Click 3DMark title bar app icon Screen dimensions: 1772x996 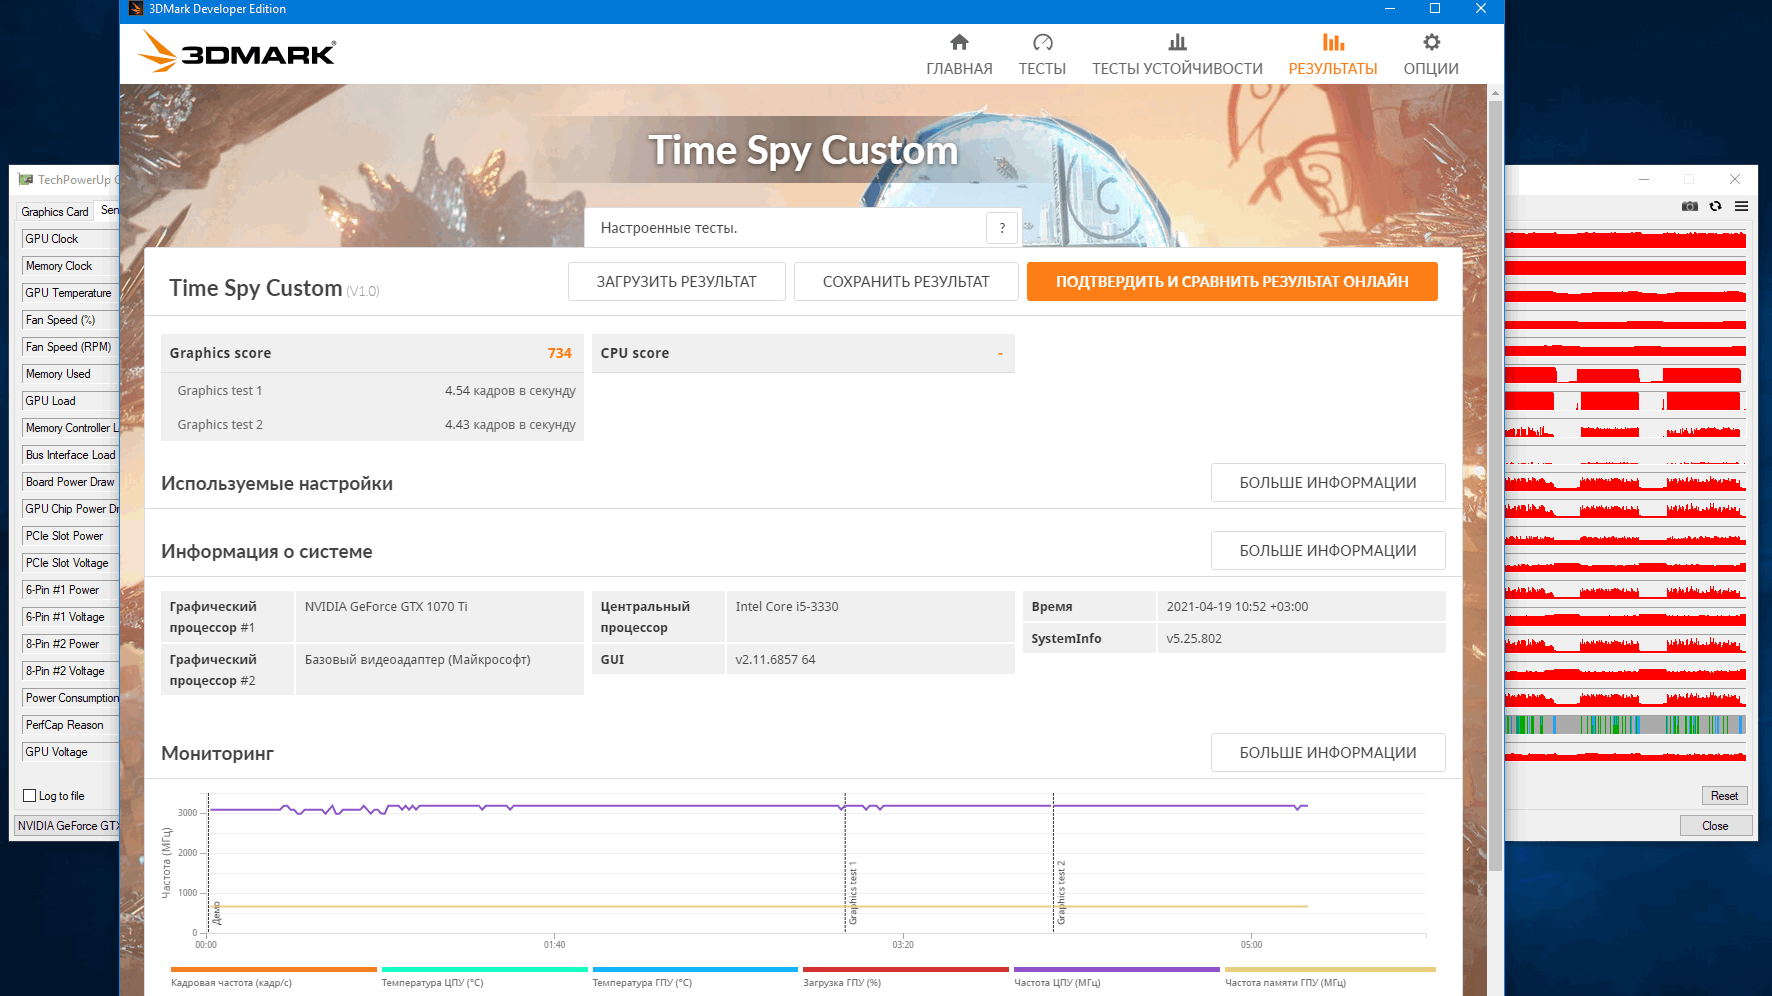(136, 9)
